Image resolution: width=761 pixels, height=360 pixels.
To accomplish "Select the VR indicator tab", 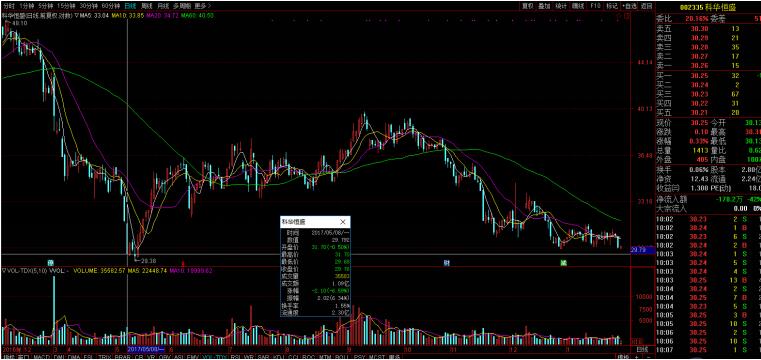I will click(x=151, y=356).
